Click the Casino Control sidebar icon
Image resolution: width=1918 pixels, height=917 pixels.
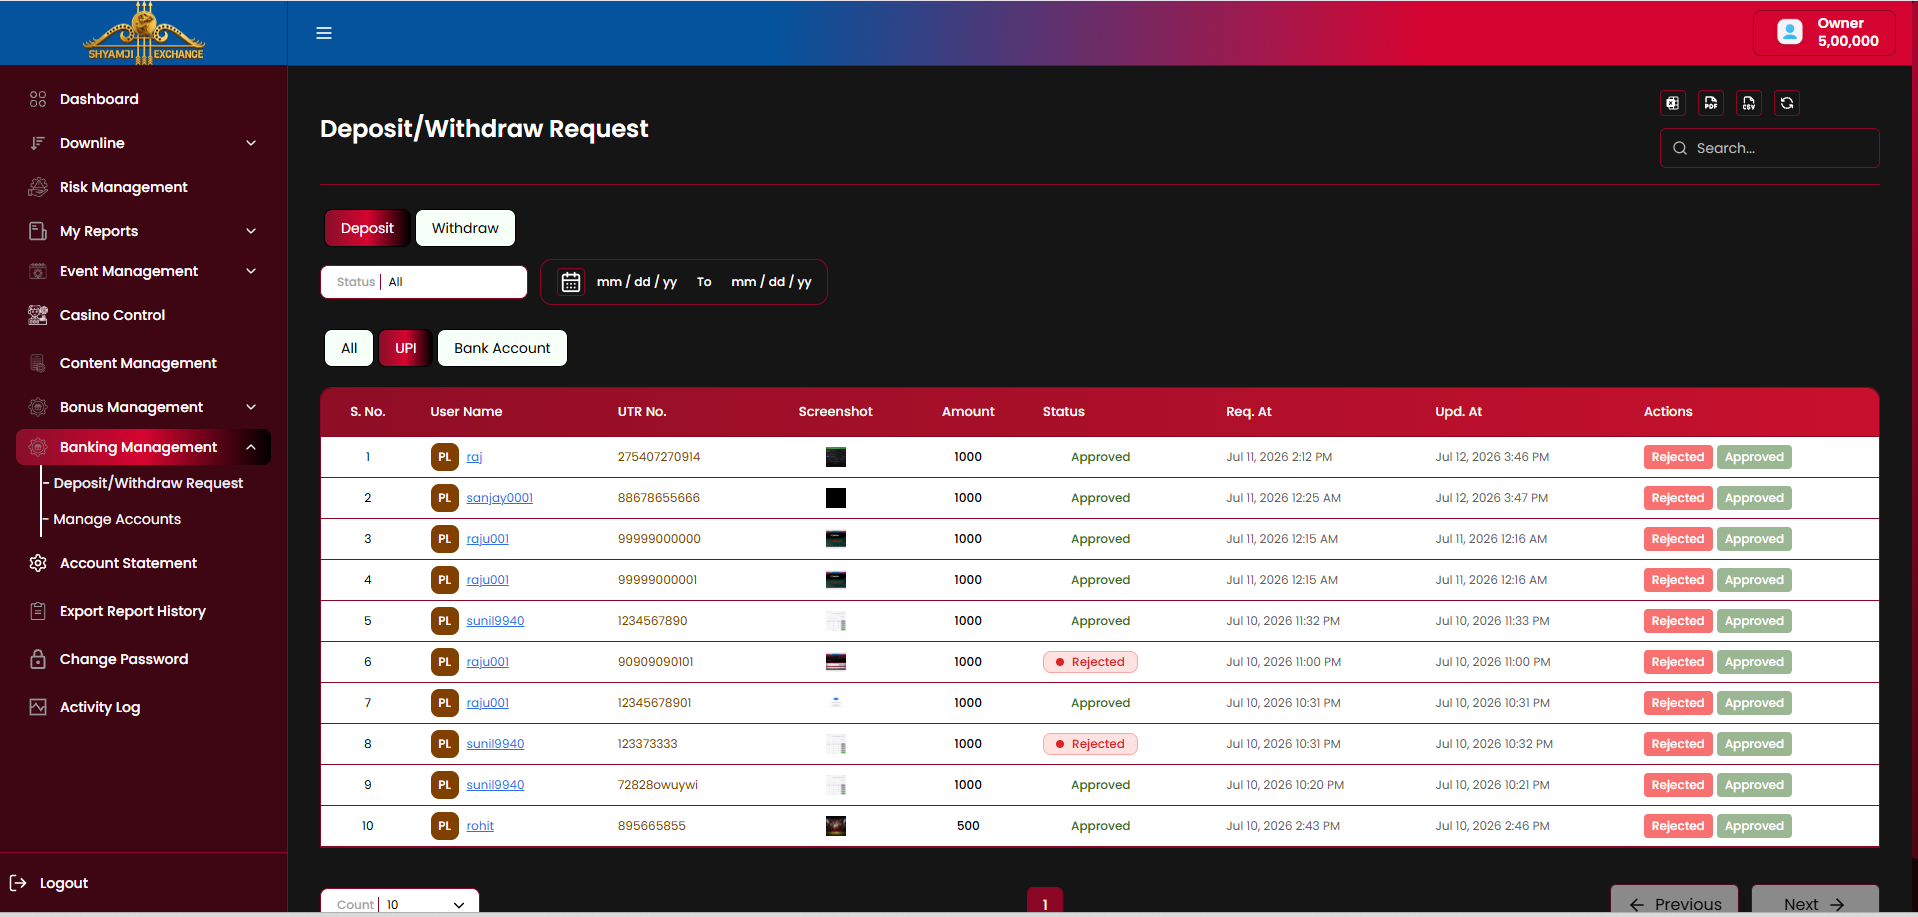coord(38,315)
